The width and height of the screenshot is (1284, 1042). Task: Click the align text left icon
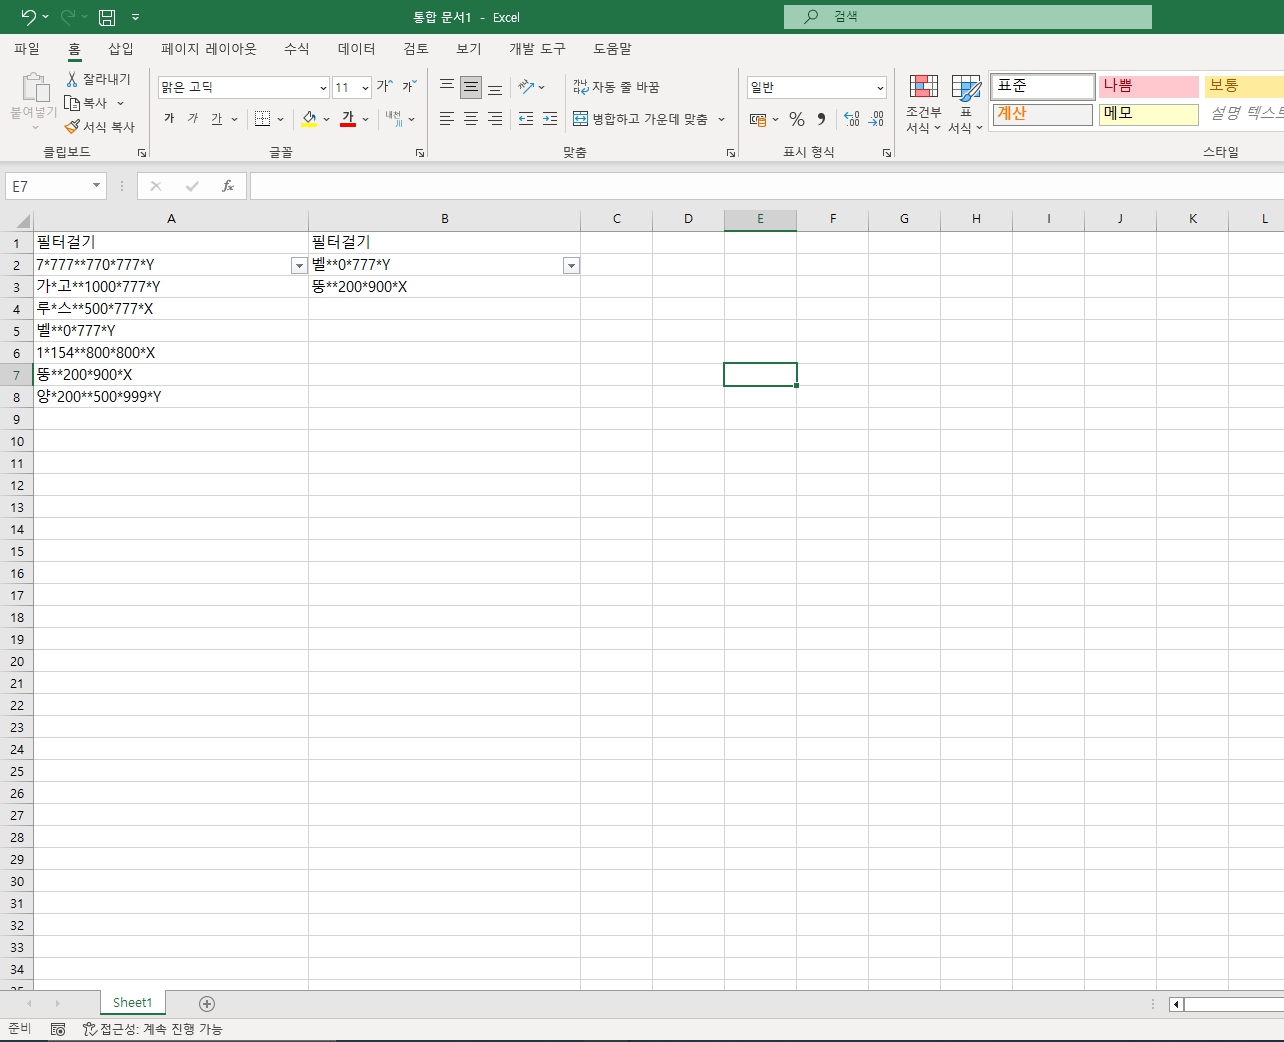(x=447, y=119)
